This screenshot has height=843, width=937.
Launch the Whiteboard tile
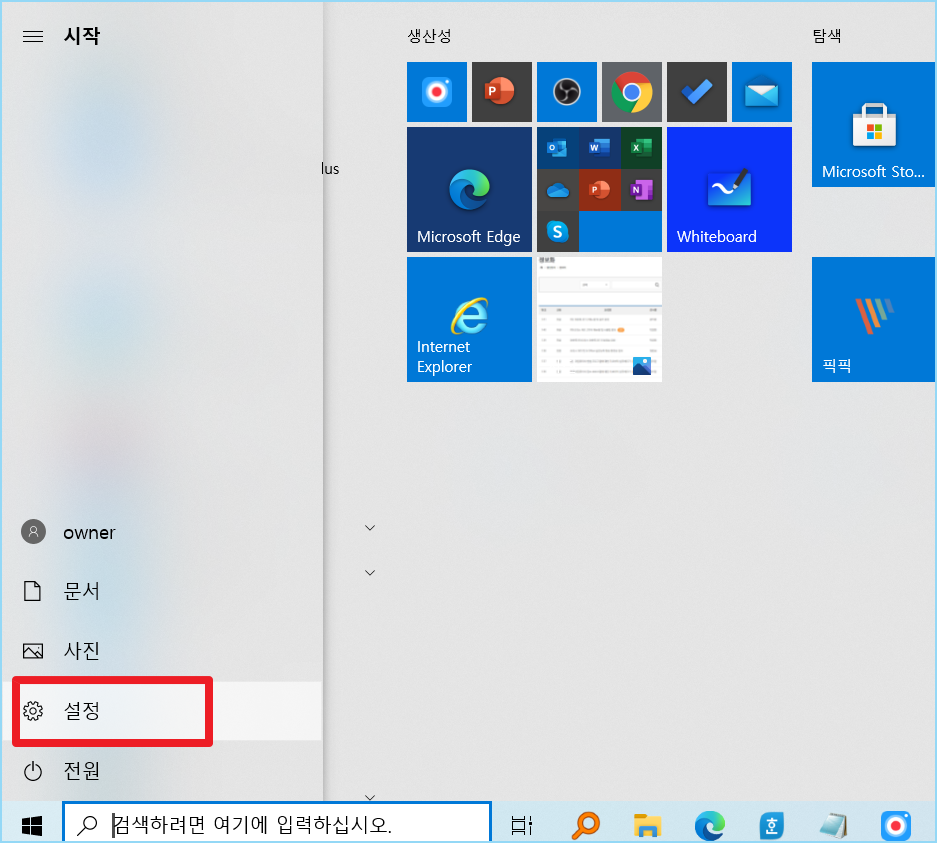point(729,189)
